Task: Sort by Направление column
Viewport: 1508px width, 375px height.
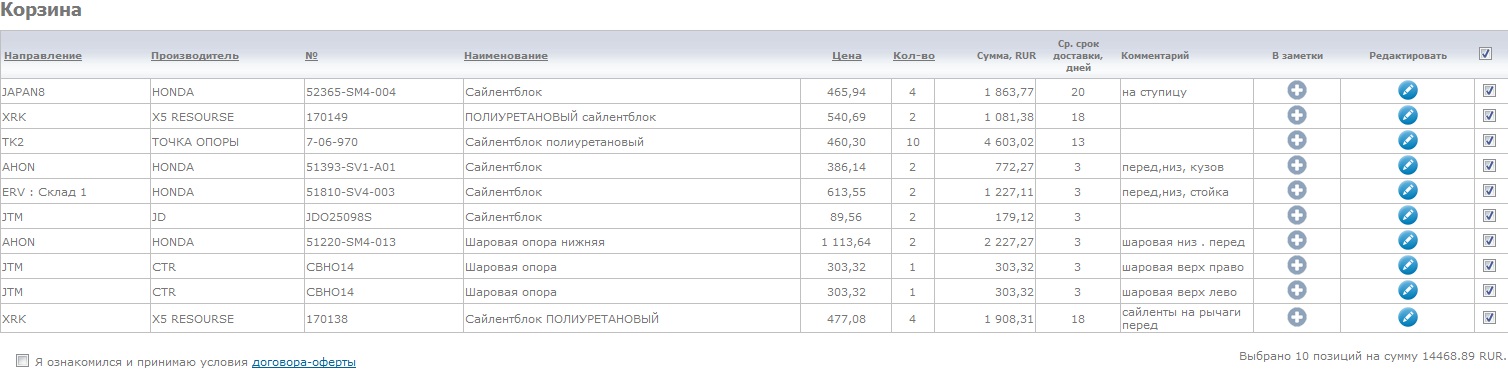Action: point(43,56)
